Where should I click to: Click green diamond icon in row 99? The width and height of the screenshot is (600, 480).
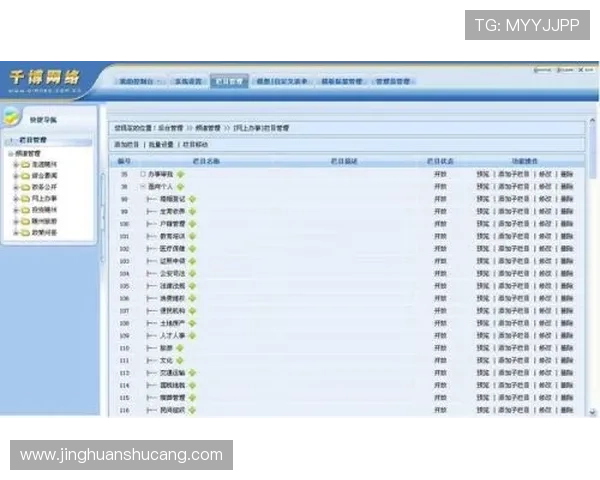tap(192, 211)
